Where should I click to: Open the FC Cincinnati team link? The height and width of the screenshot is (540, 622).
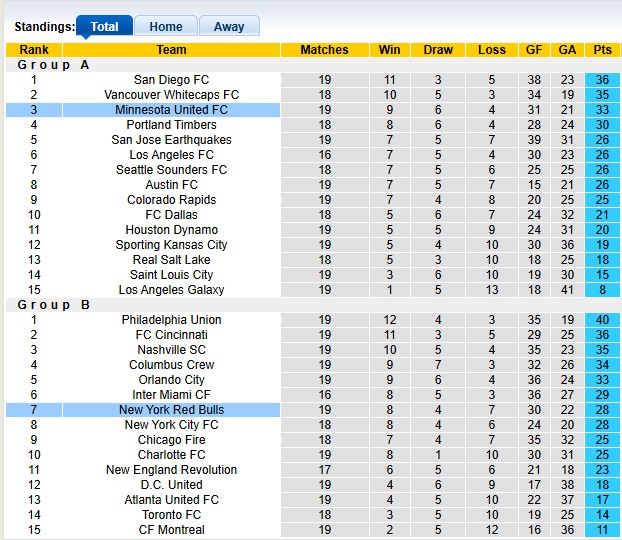point(171,335)
